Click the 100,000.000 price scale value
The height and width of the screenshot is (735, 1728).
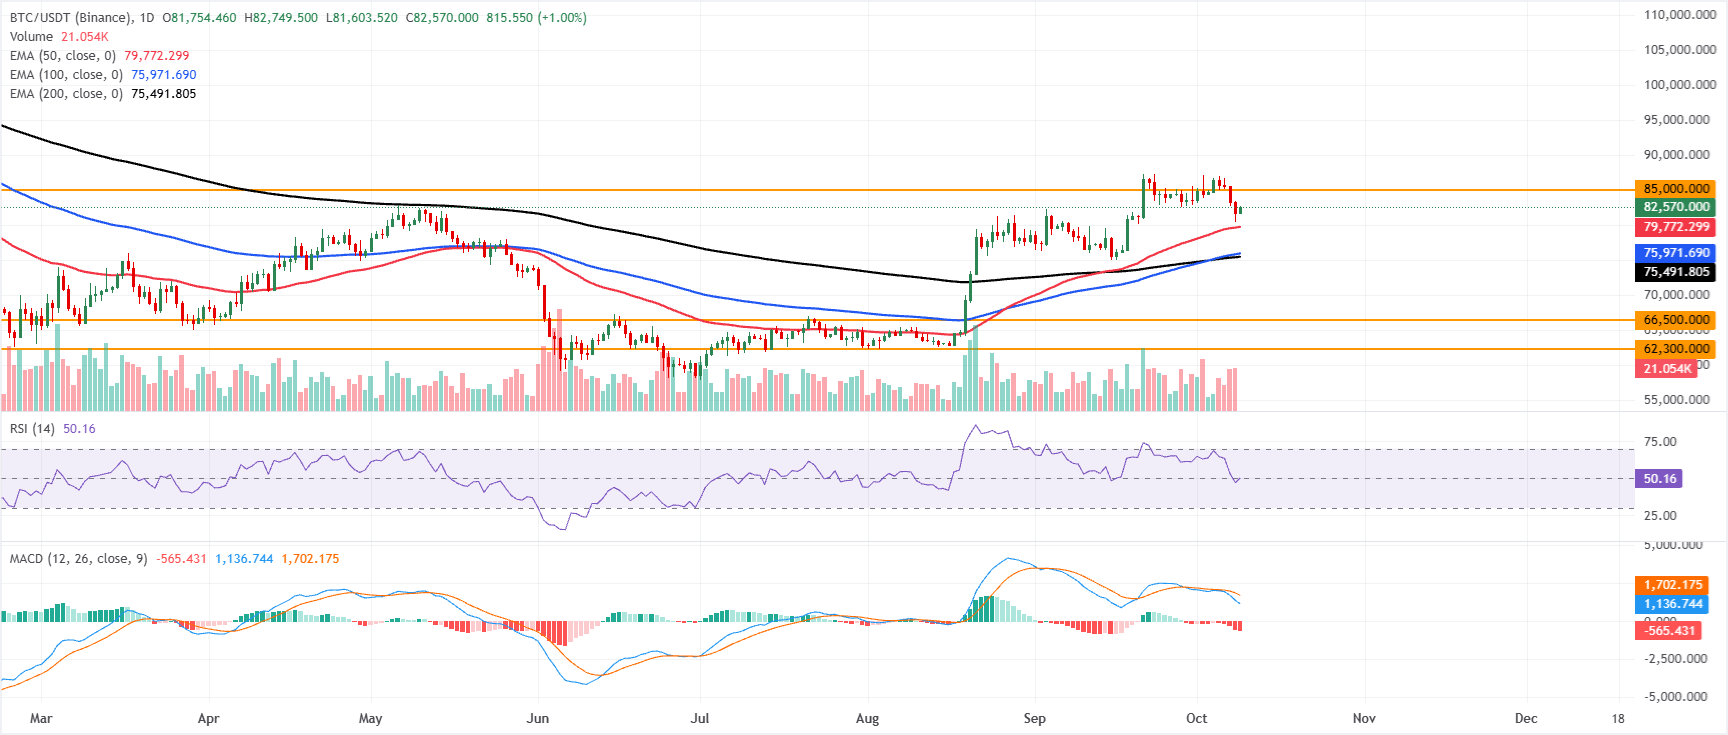(1680, 85)
